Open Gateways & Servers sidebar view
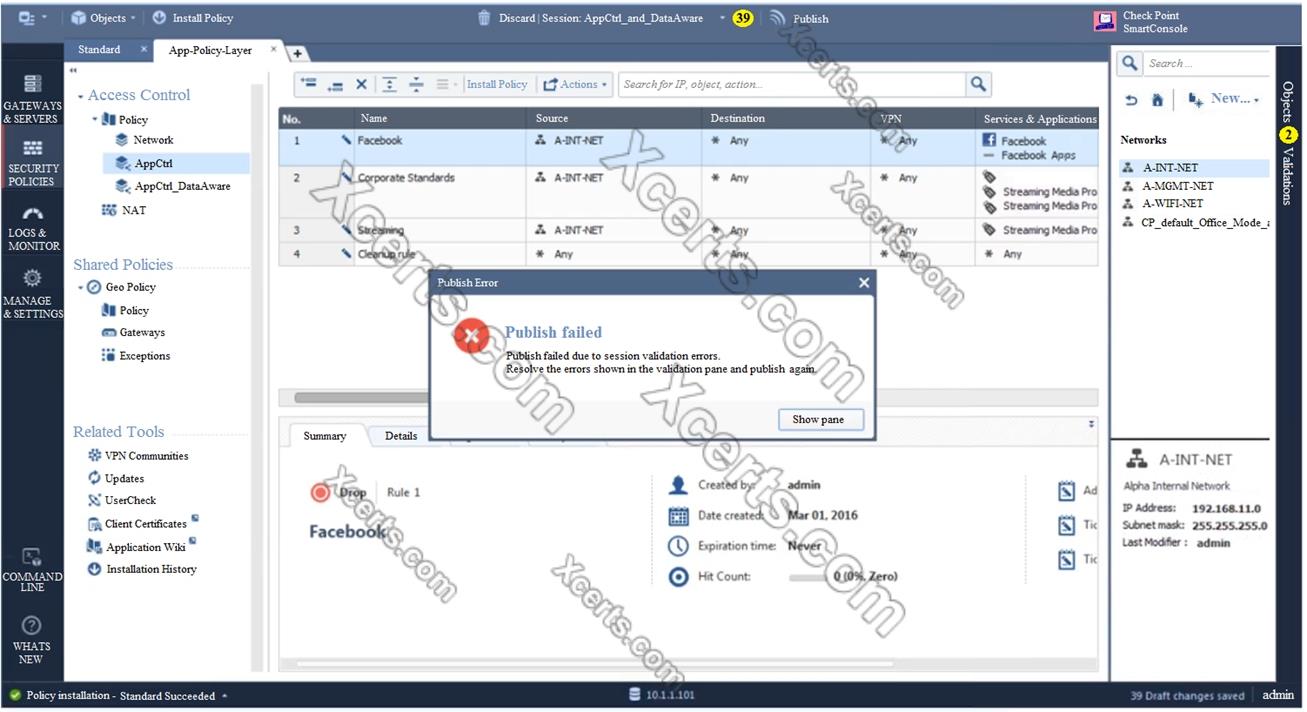Image resolution: width=1307 pixels, height=712 pixels. click(32, 99)
